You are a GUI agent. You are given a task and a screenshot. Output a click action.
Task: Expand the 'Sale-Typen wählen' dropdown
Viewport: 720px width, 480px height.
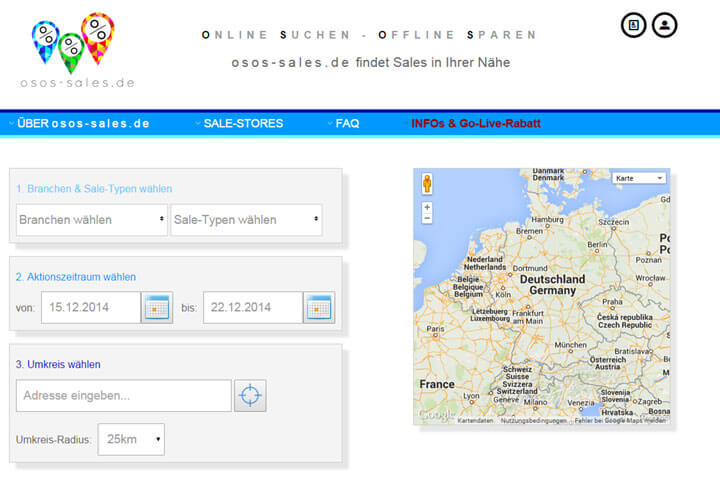pyautogui.click(x=246, y=220)
